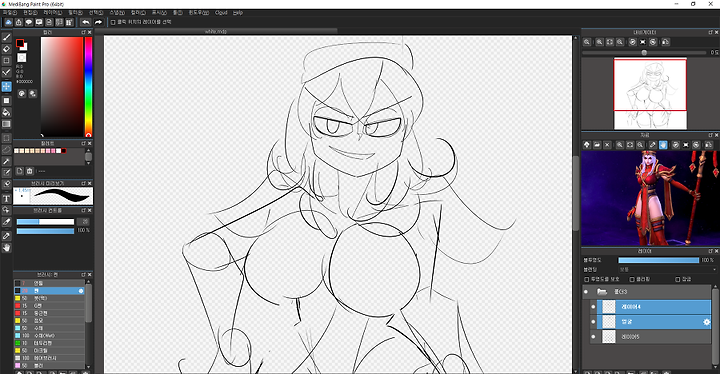Open settings gear on the 얼굴 layer
This screenshot has width=720, height=374.
pyautogui.click(x=707, y=322)
